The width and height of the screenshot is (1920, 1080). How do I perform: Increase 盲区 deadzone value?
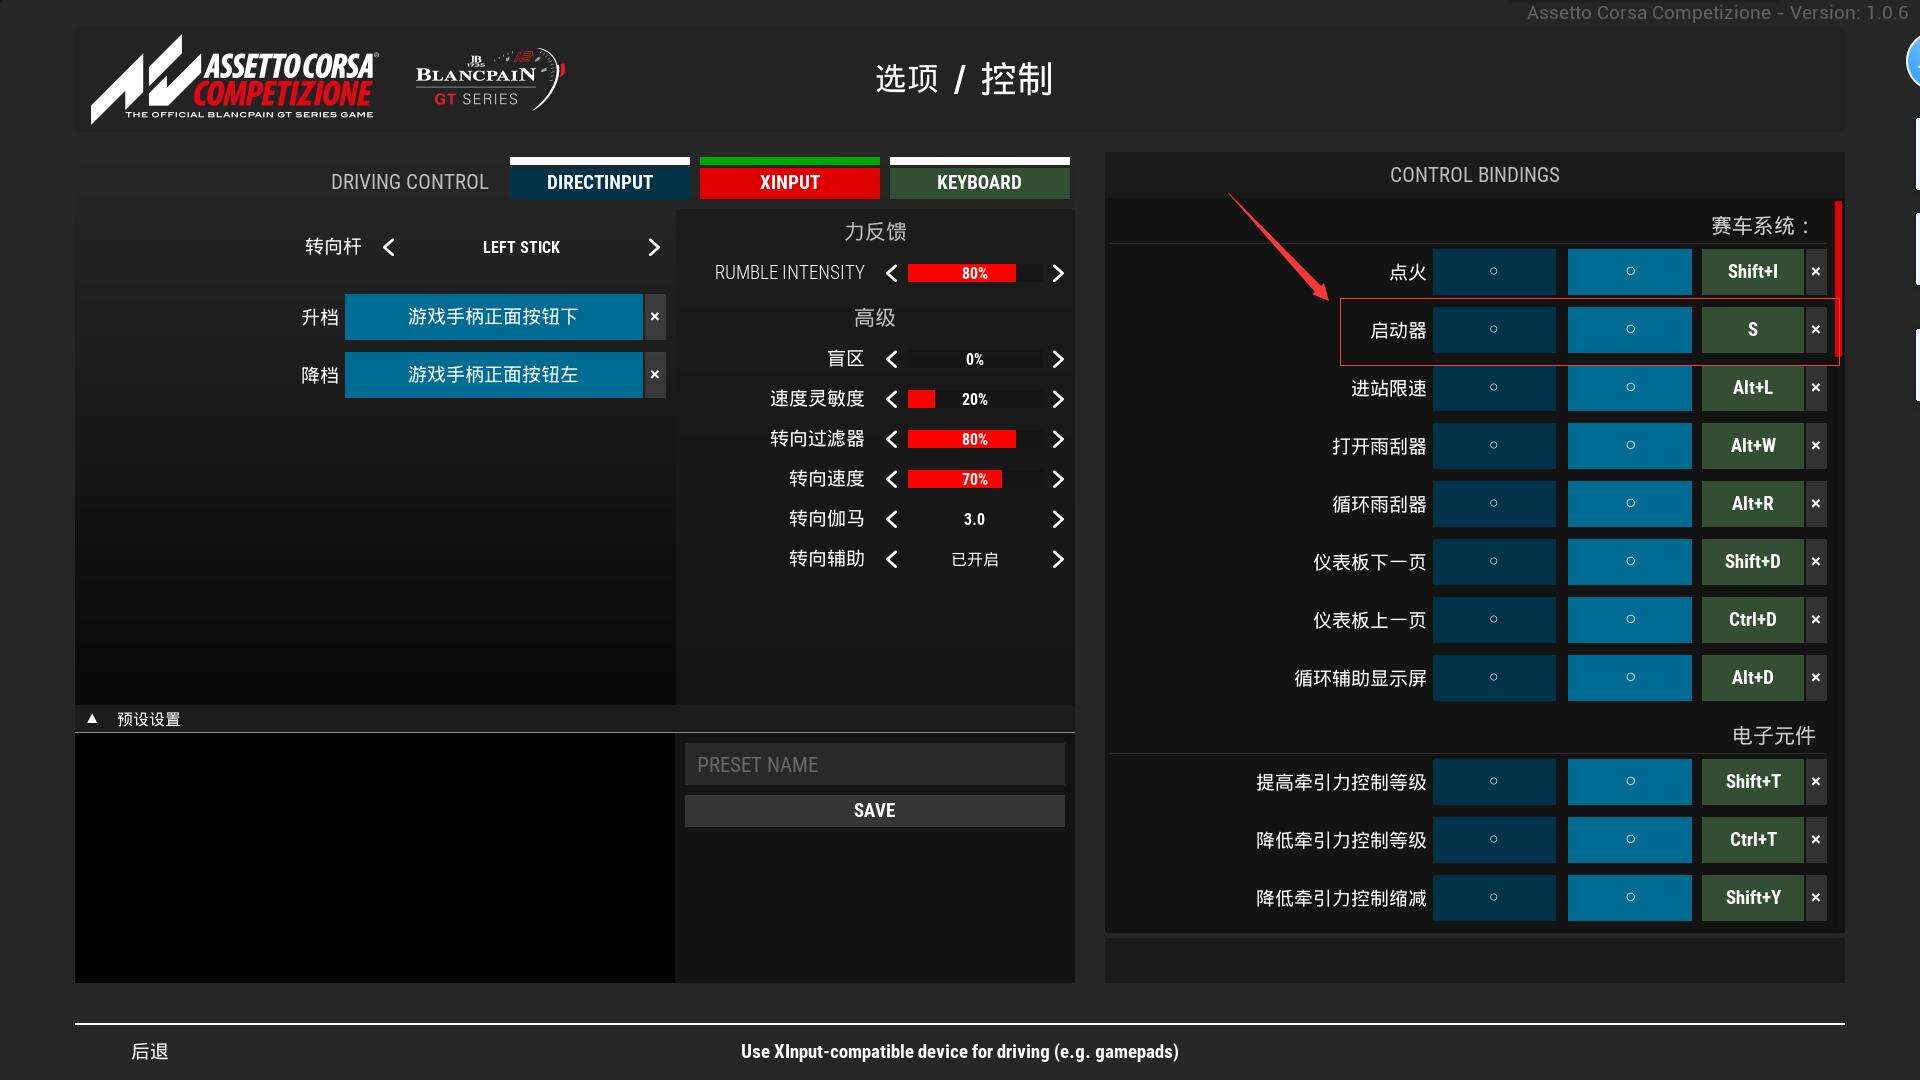pyautogui.click(x=1058, y=359)
